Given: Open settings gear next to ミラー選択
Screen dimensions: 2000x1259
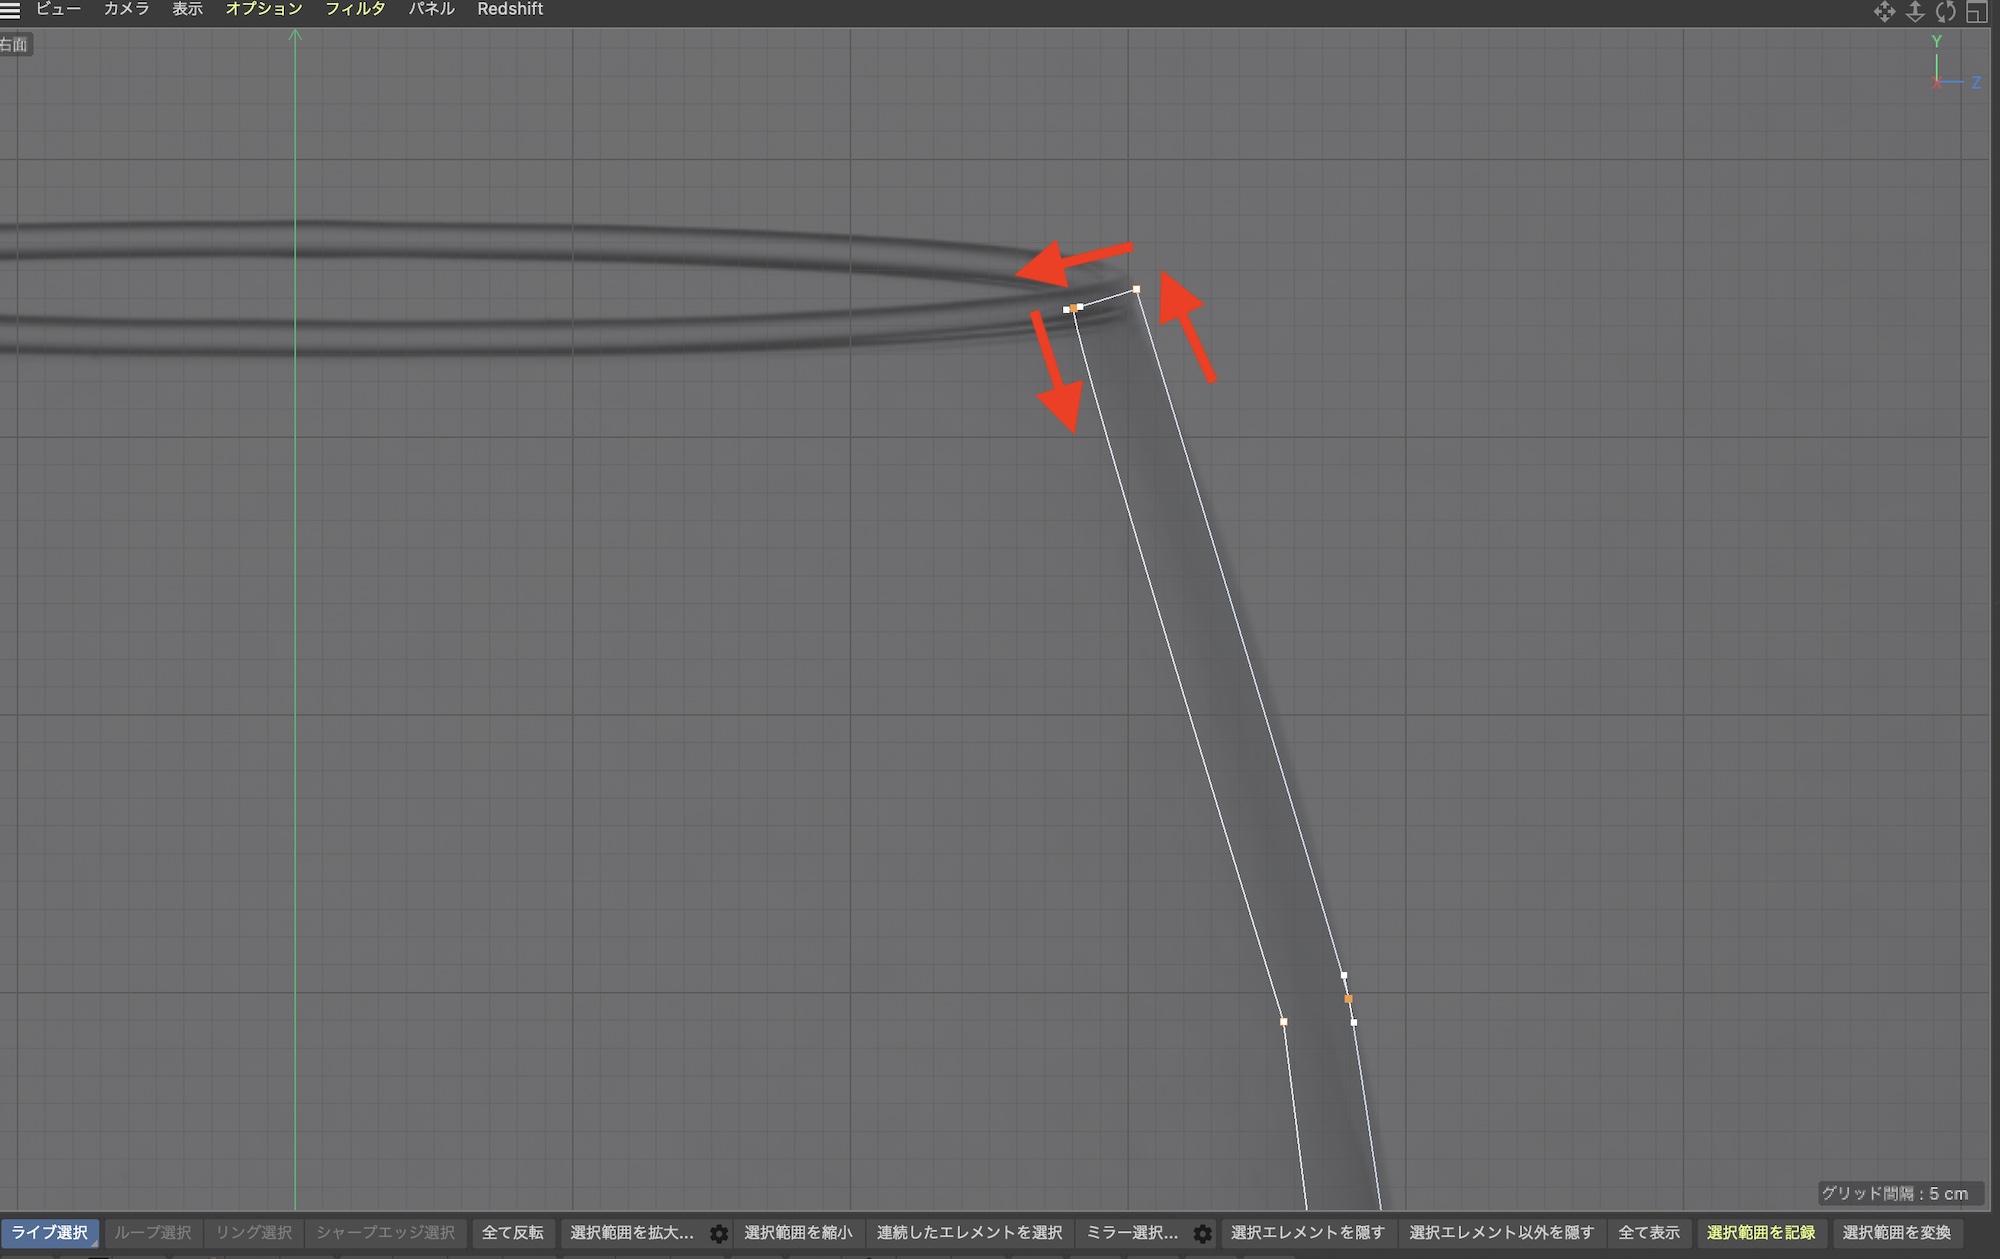Looking at the screenshot, I should pos(1203,1234).
